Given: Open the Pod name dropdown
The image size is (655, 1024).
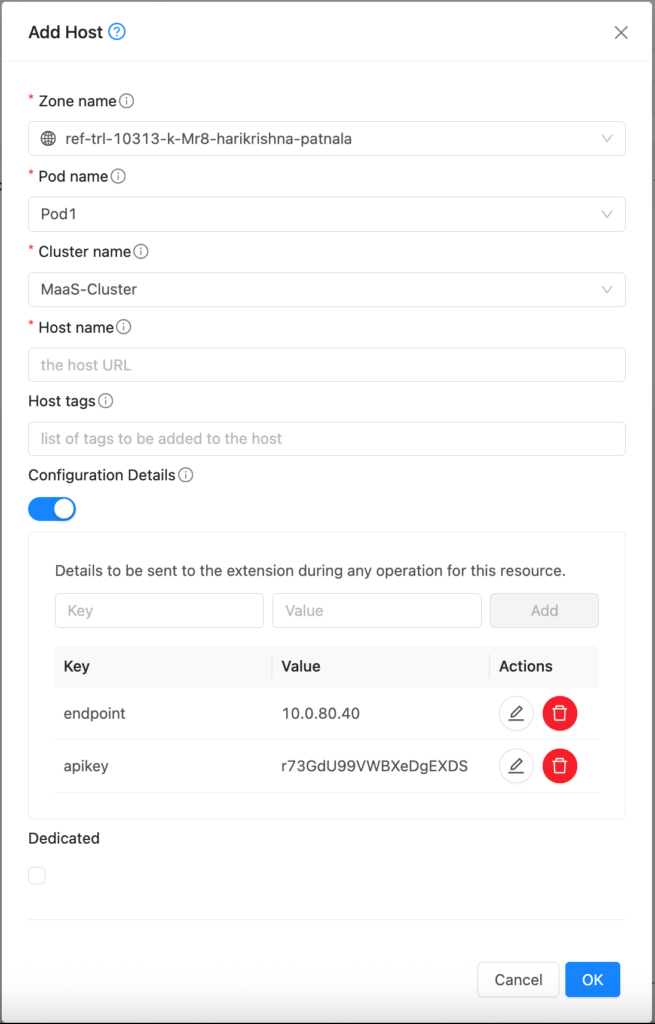Looking at the screenshot, I should point(608,214).
